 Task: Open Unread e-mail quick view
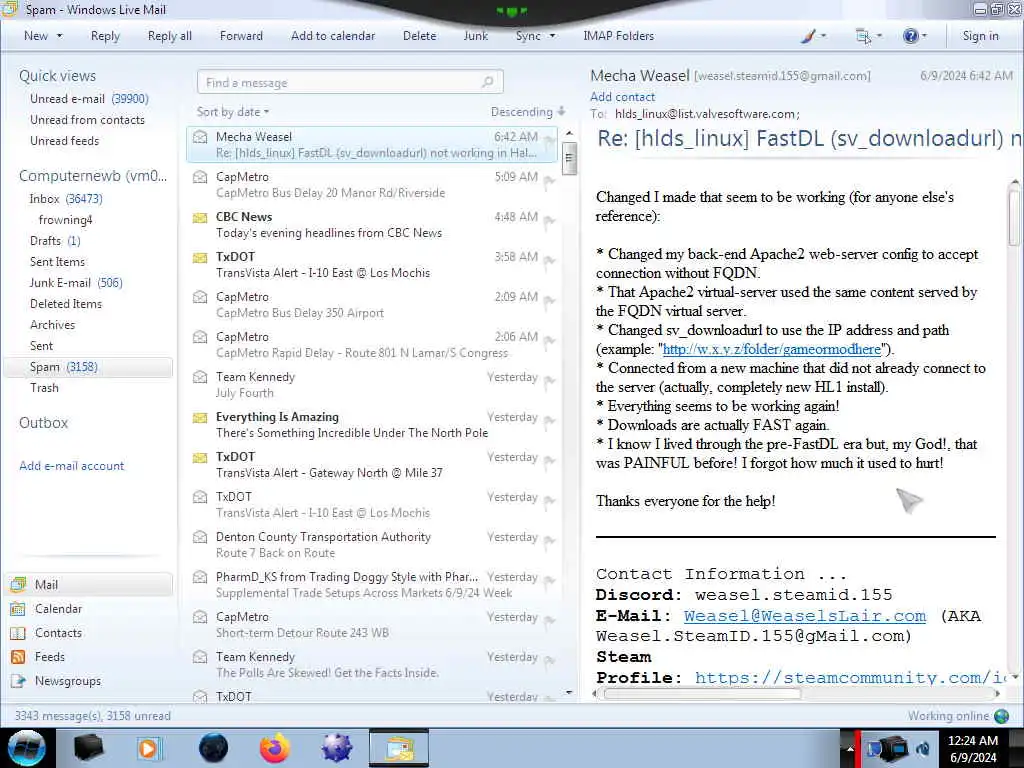(89, 99)
